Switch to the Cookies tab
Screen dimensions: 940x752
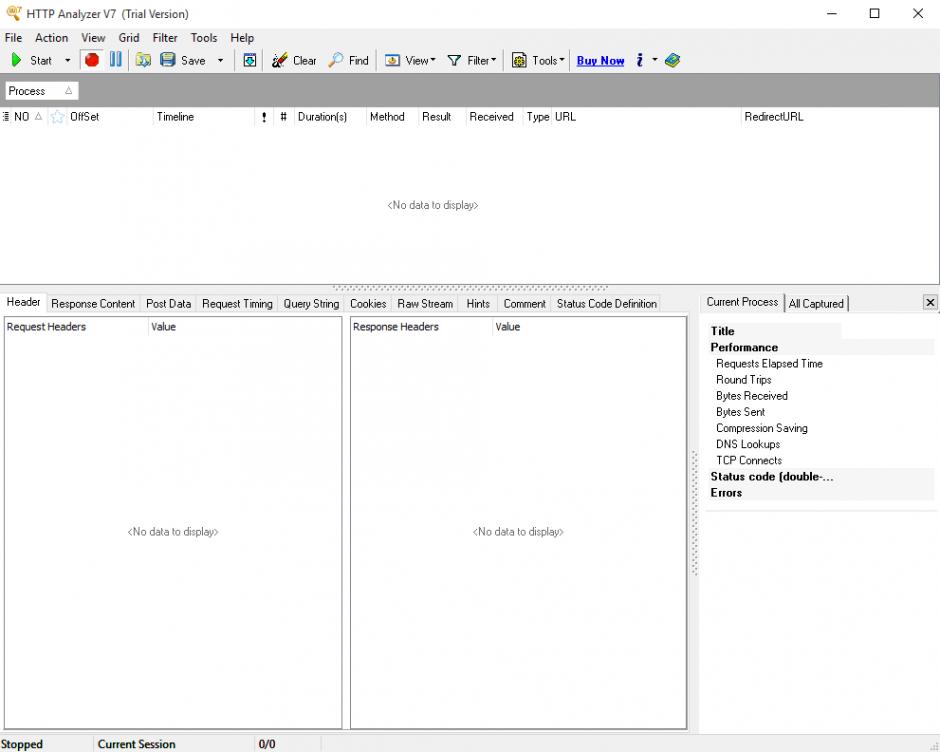pyautogui.click(x=368, y=303)
